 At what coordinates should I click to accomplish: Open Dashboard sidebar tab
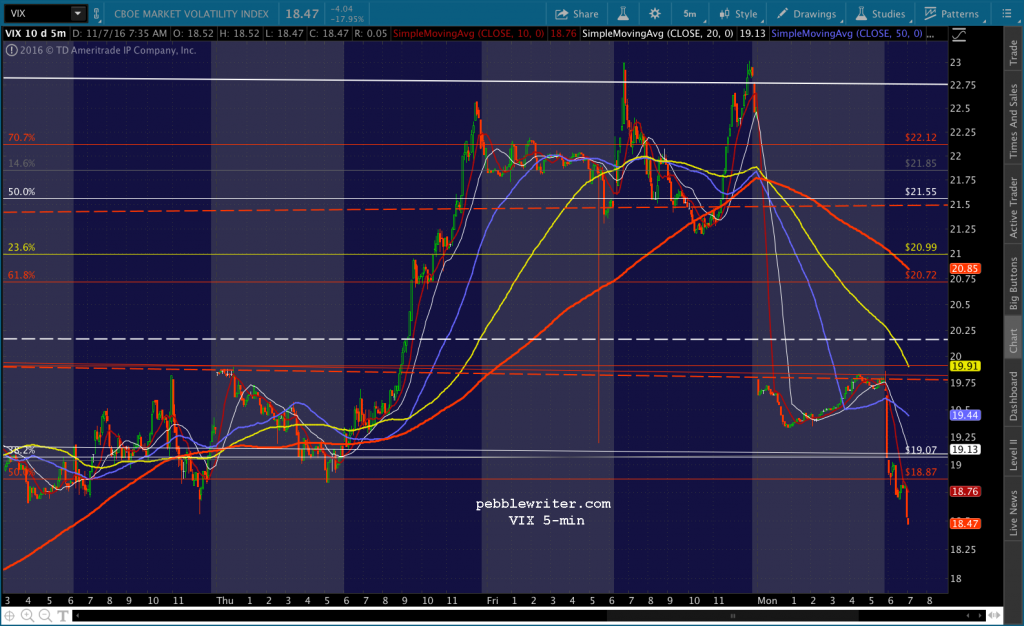pos(1014,396)
